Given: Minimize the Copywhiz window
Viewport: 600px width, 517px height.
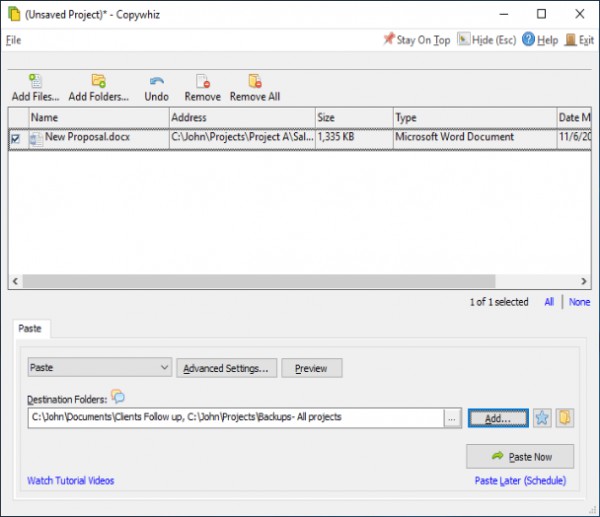Looking at the screenshot, I should [504, 14].
